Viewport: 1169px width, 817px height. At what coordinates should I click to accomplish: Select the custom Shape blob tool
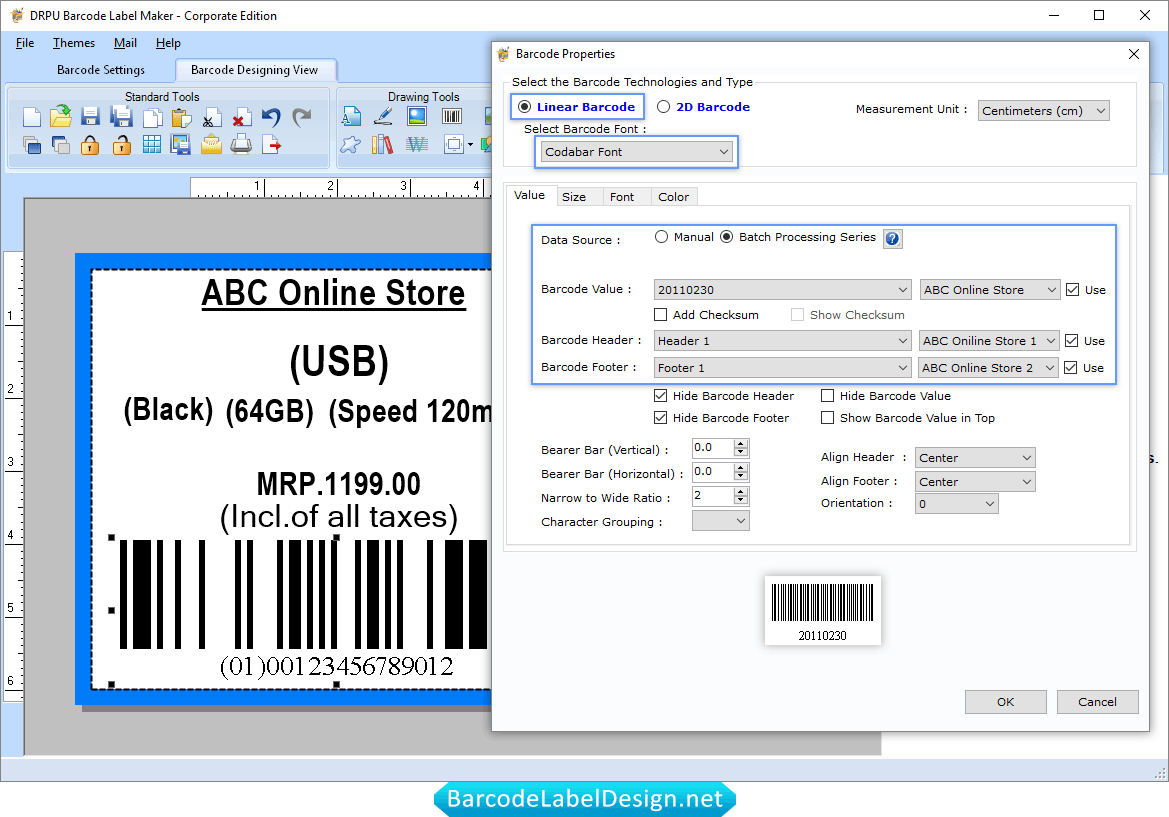pyautogui.click(x=350, y=145)
